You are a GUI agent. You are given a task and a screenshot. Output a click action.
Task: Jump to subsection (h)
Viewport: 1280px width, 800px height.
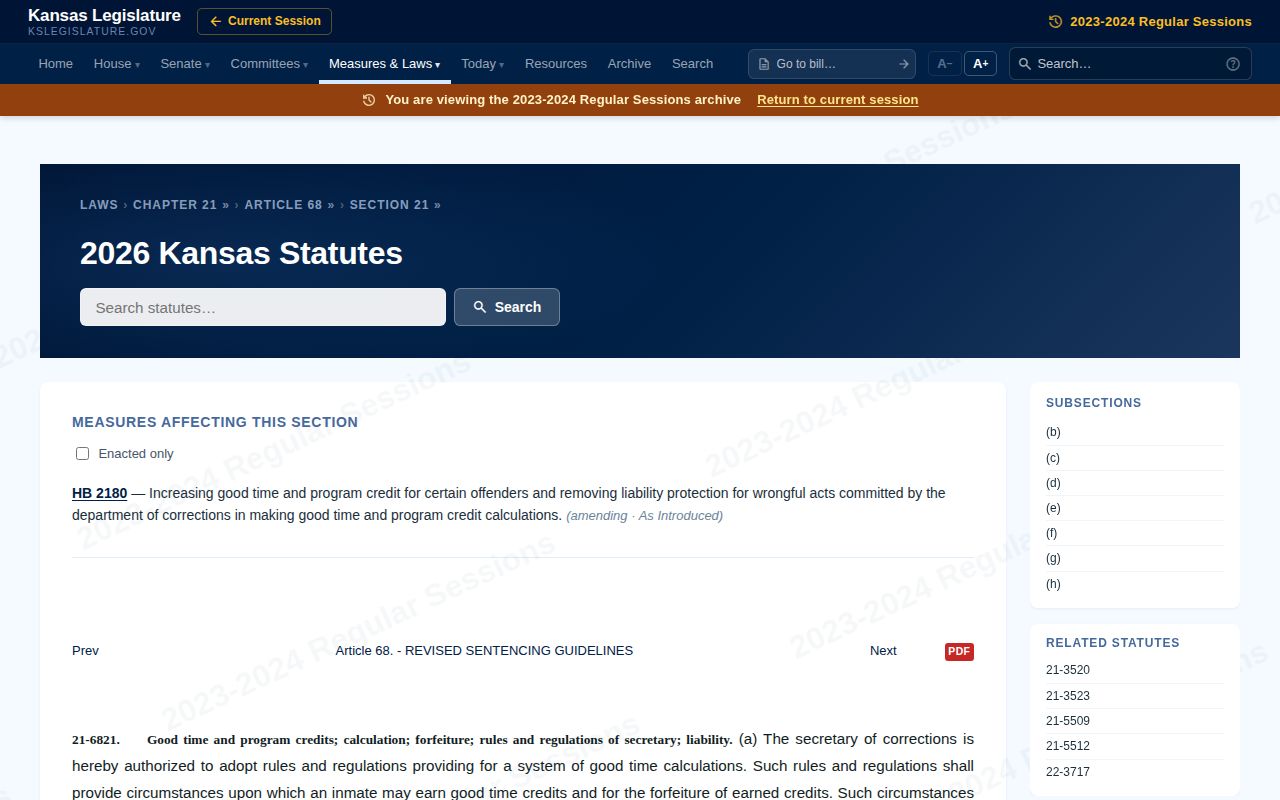(x=1053, y=584)
